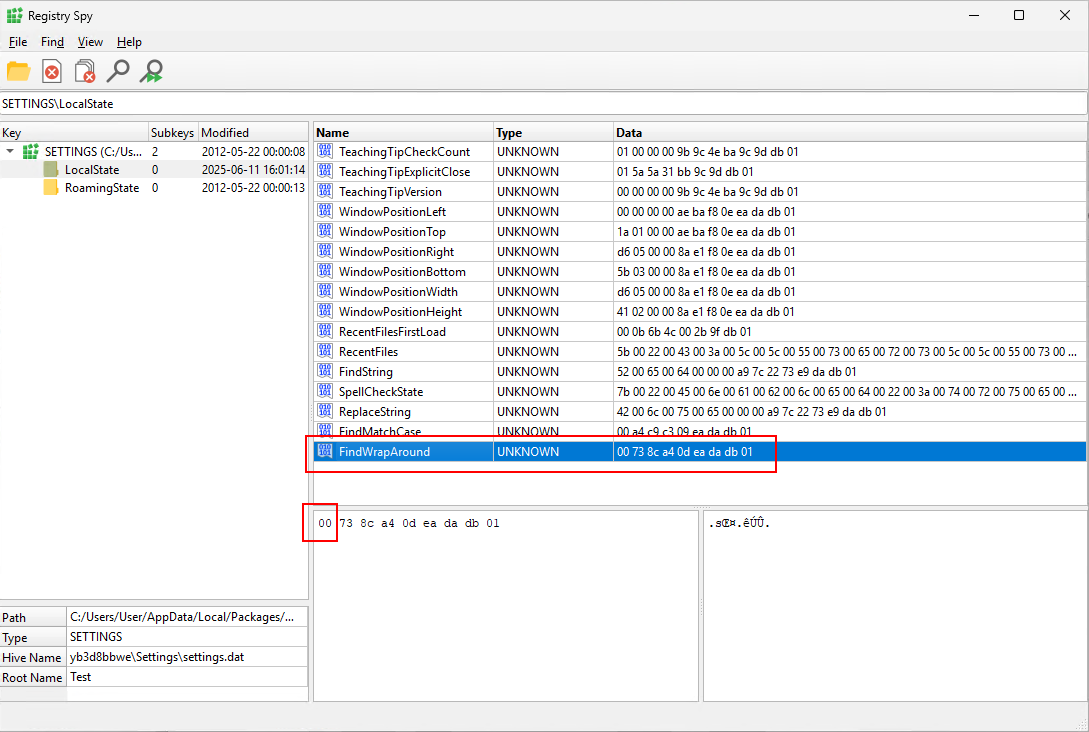Screen dimensions: 1089x732
Task: Click the open hive folder icon
Action: pos(19,71)
